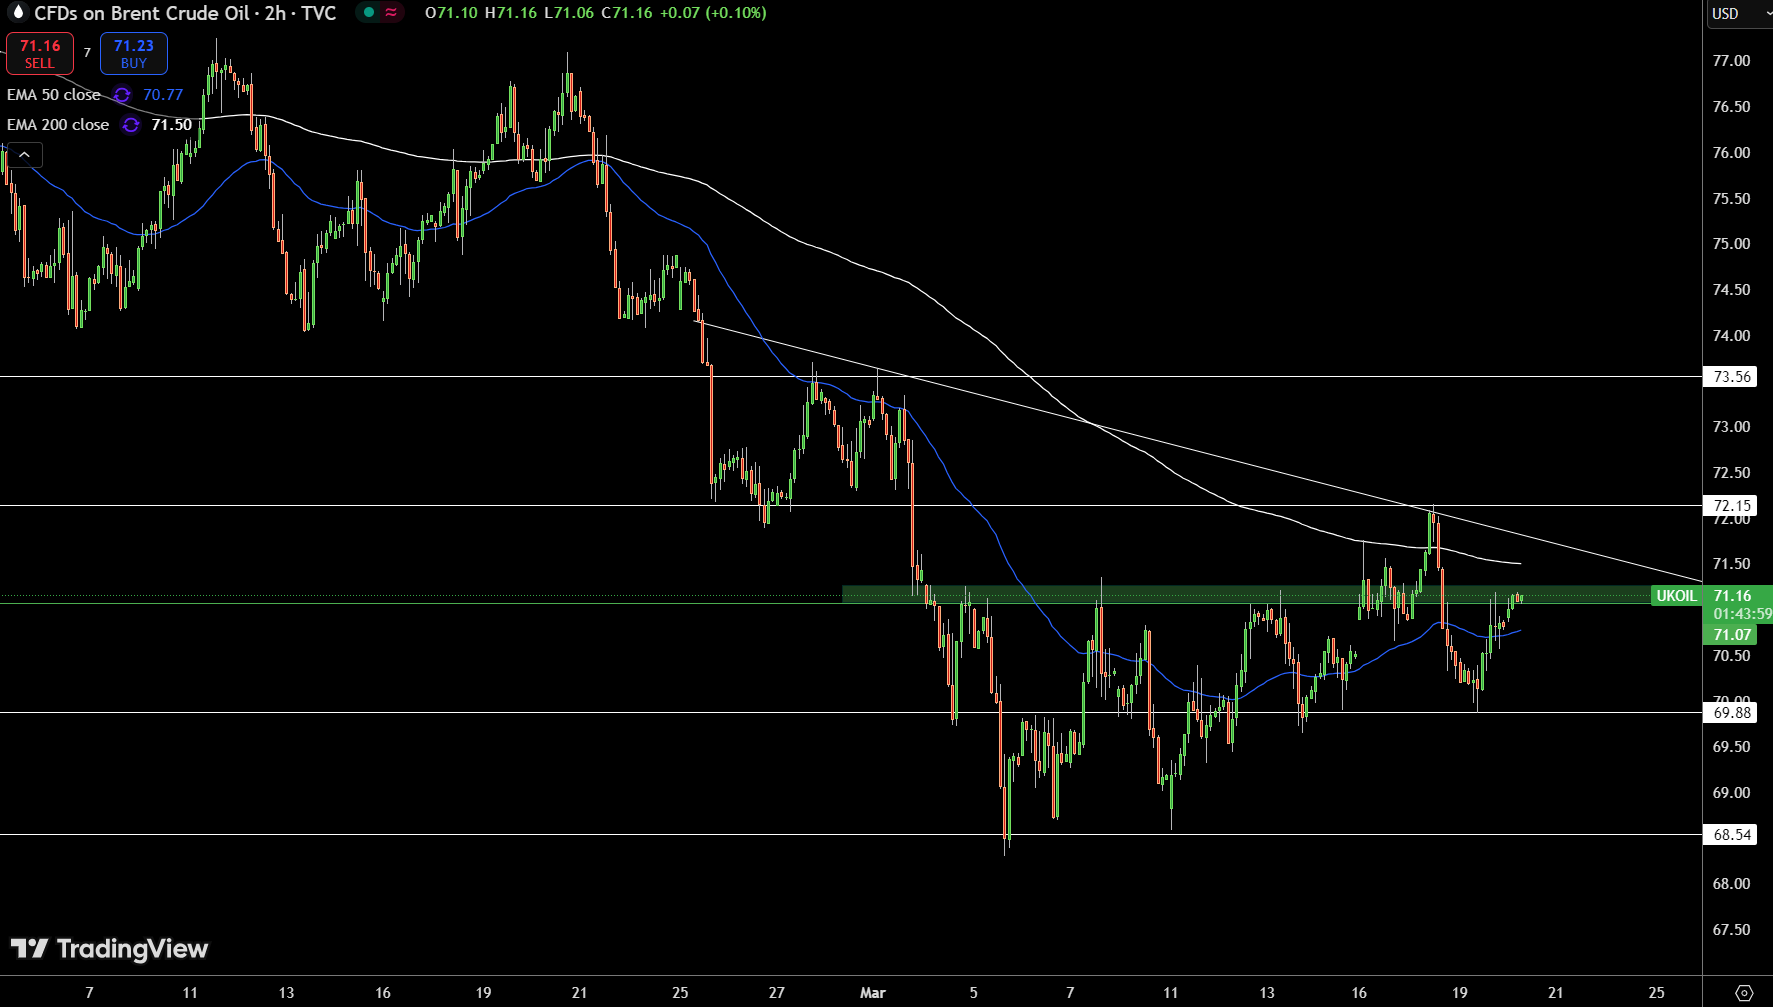
Task: Click the high price H71.16 in header
Action: (x=510, y=13)
